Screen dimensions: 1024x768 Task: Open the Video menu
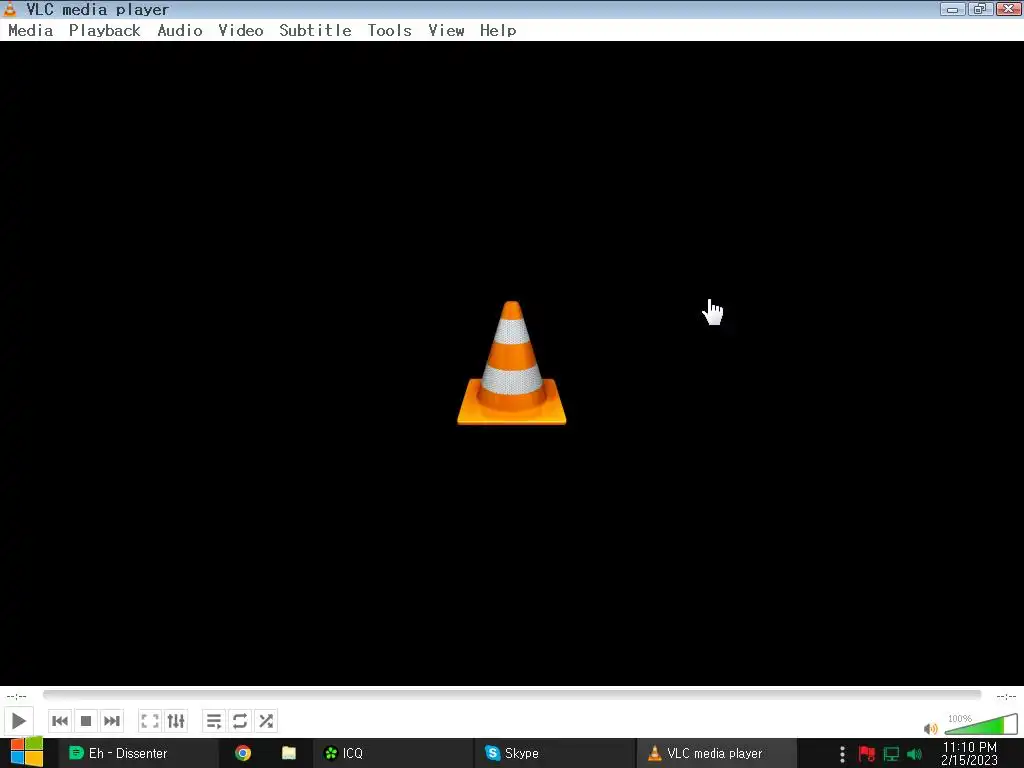coord(241,31)
